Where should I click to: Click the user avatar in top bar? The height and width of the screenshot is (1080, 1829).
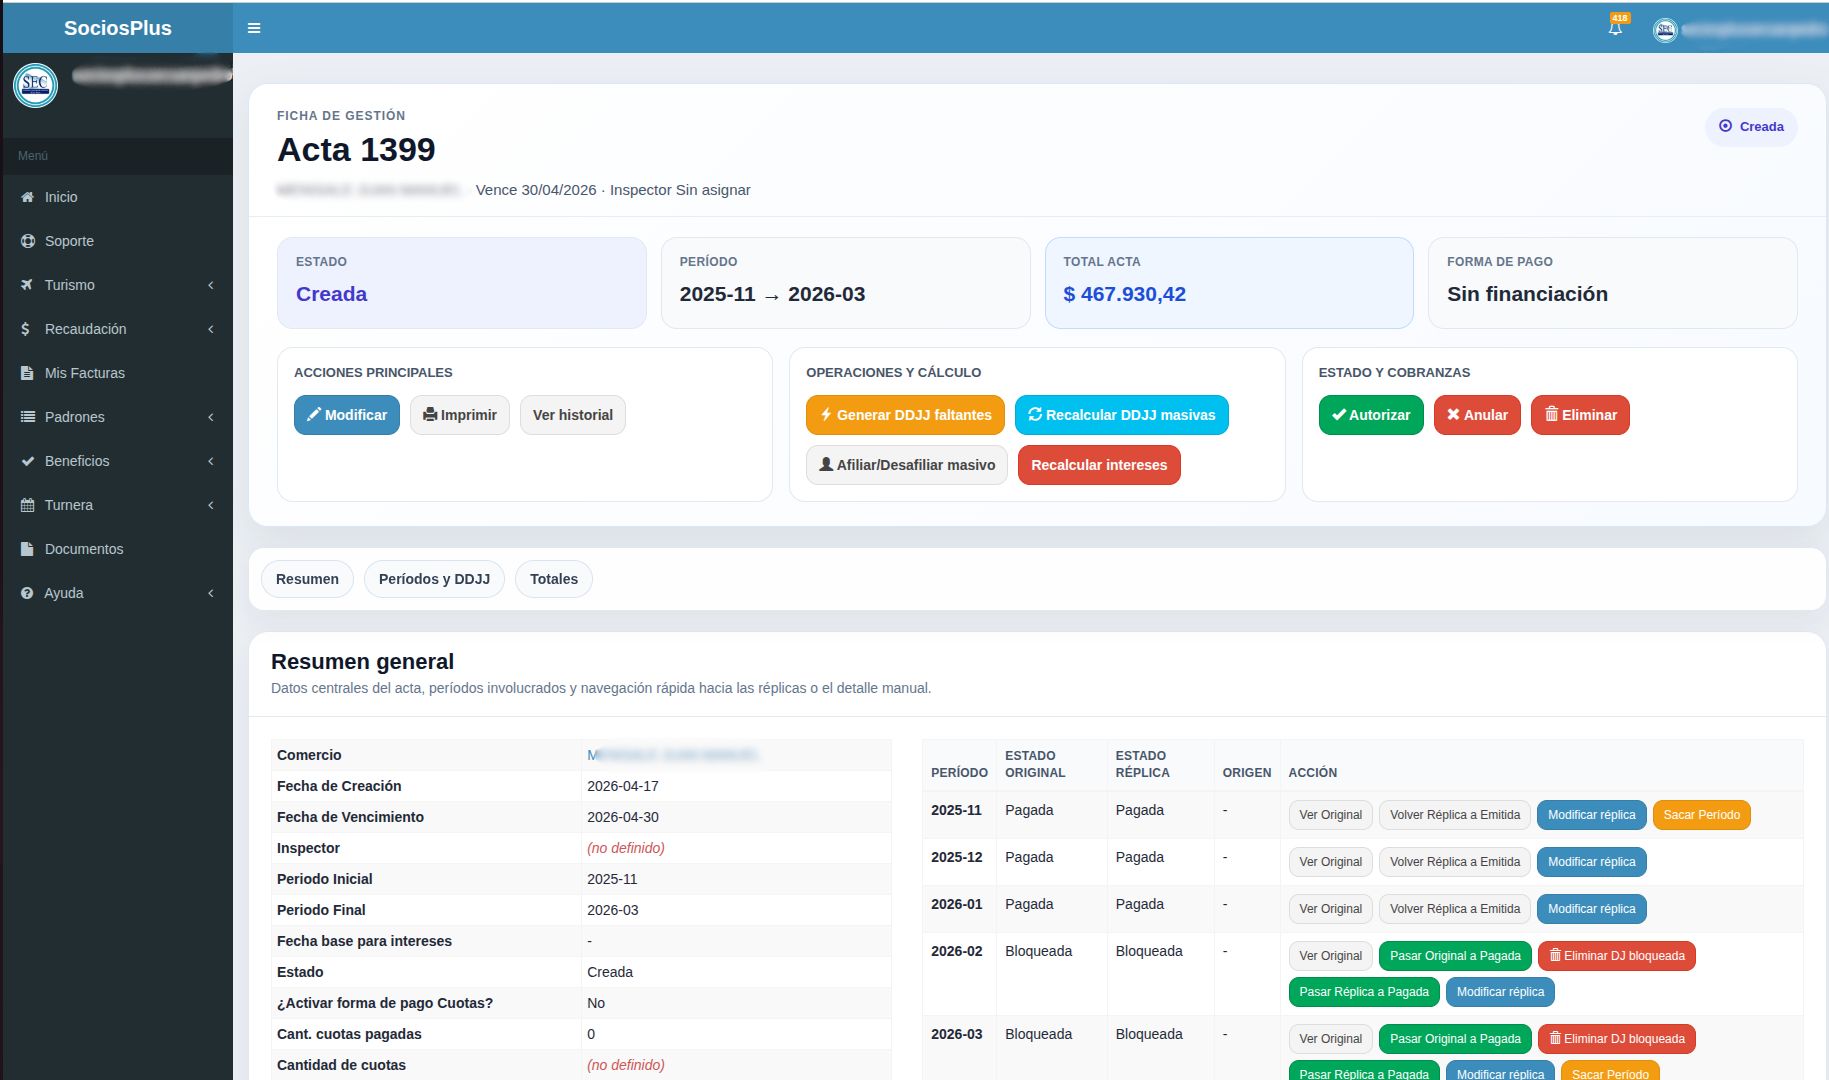coord(1665,30)
